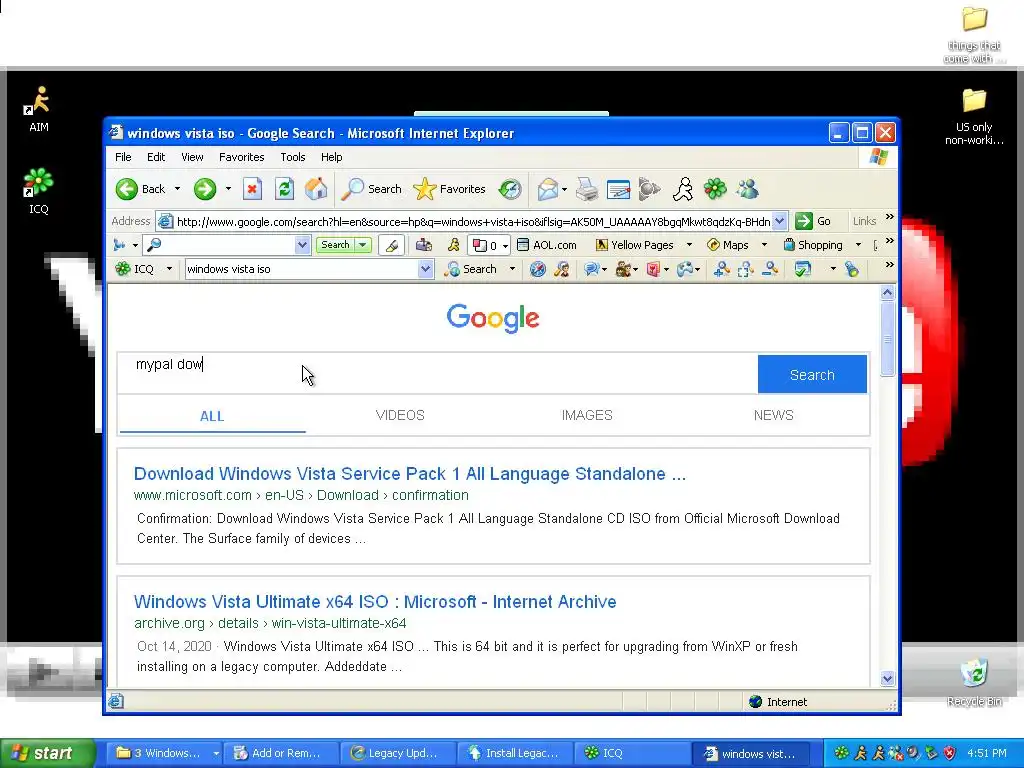This screenshot has width=1024, height=768.
Task: Open the Windows Vista Ultimate x64 ISO archive result
Action: tap(375, 602)
